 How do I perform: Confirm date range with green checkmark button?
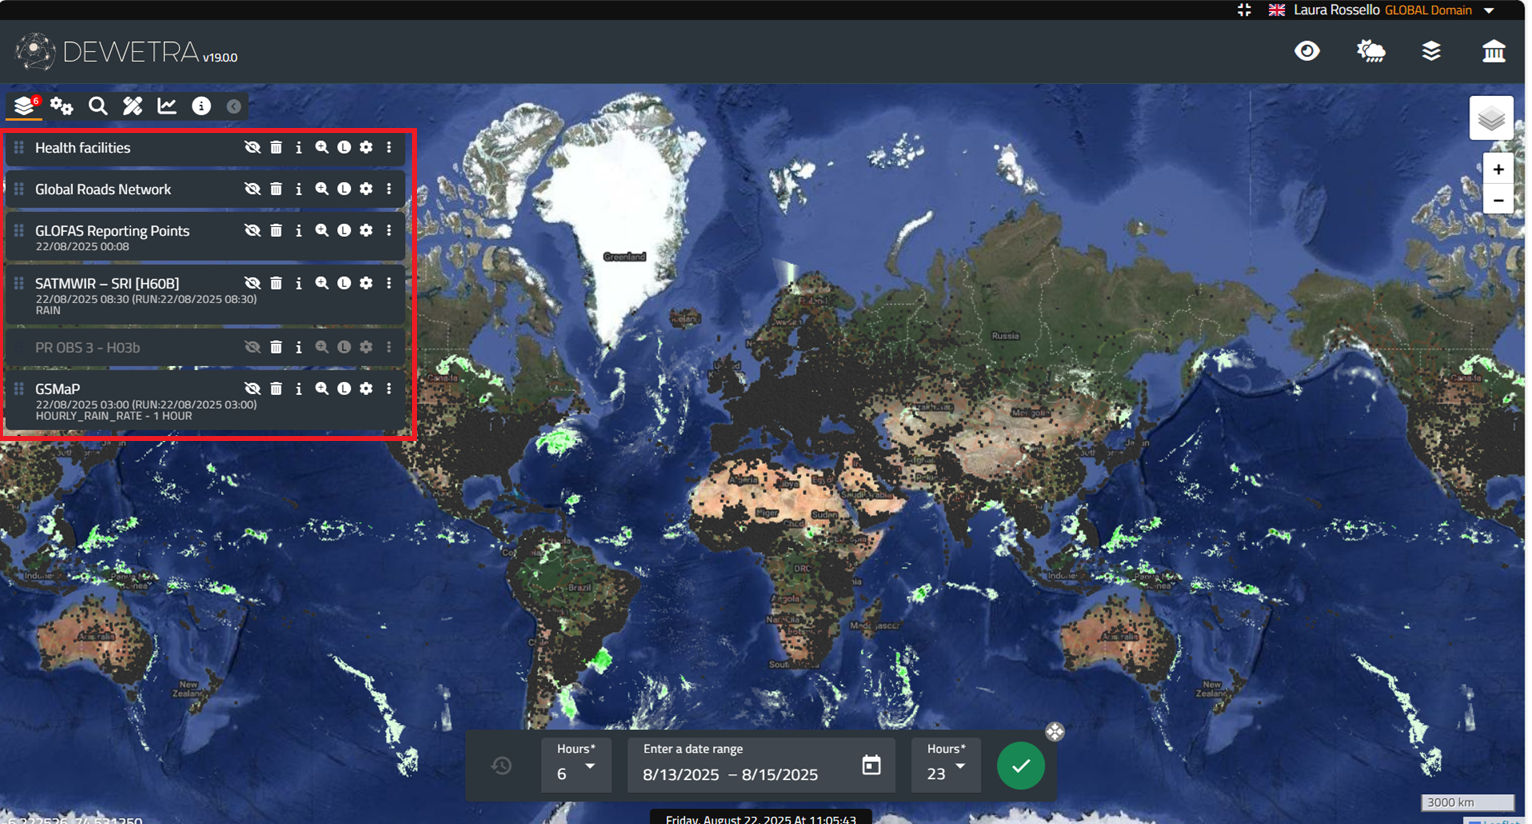[1020, 766]
